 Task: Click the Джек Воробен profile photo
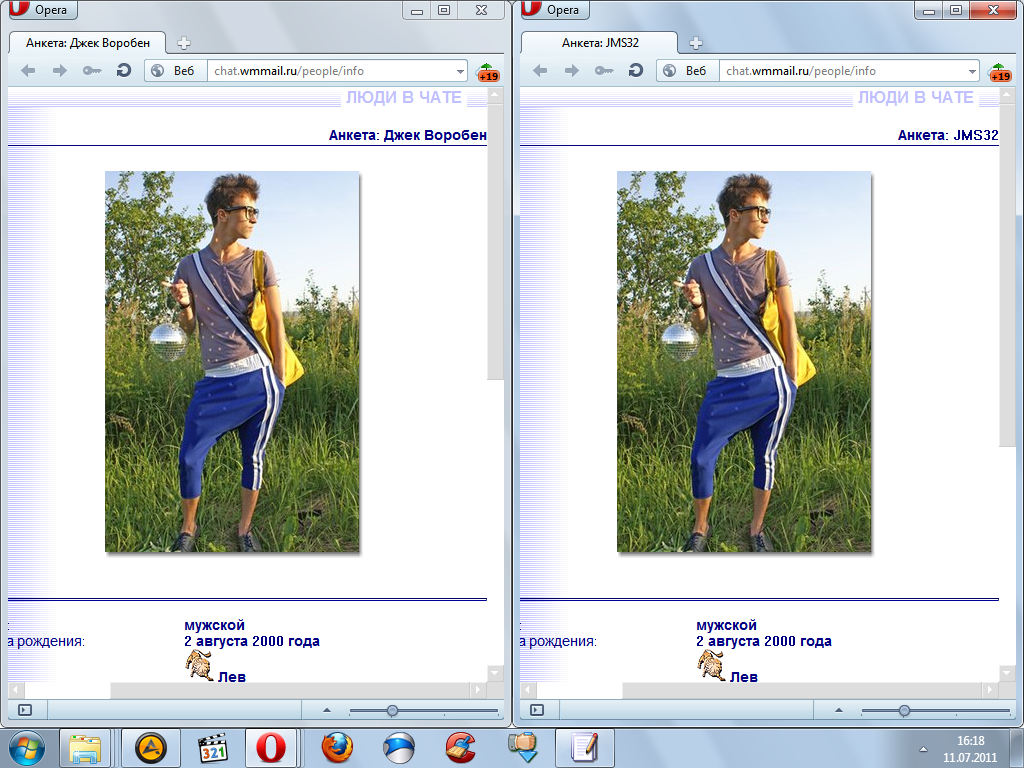coord(232,362)
